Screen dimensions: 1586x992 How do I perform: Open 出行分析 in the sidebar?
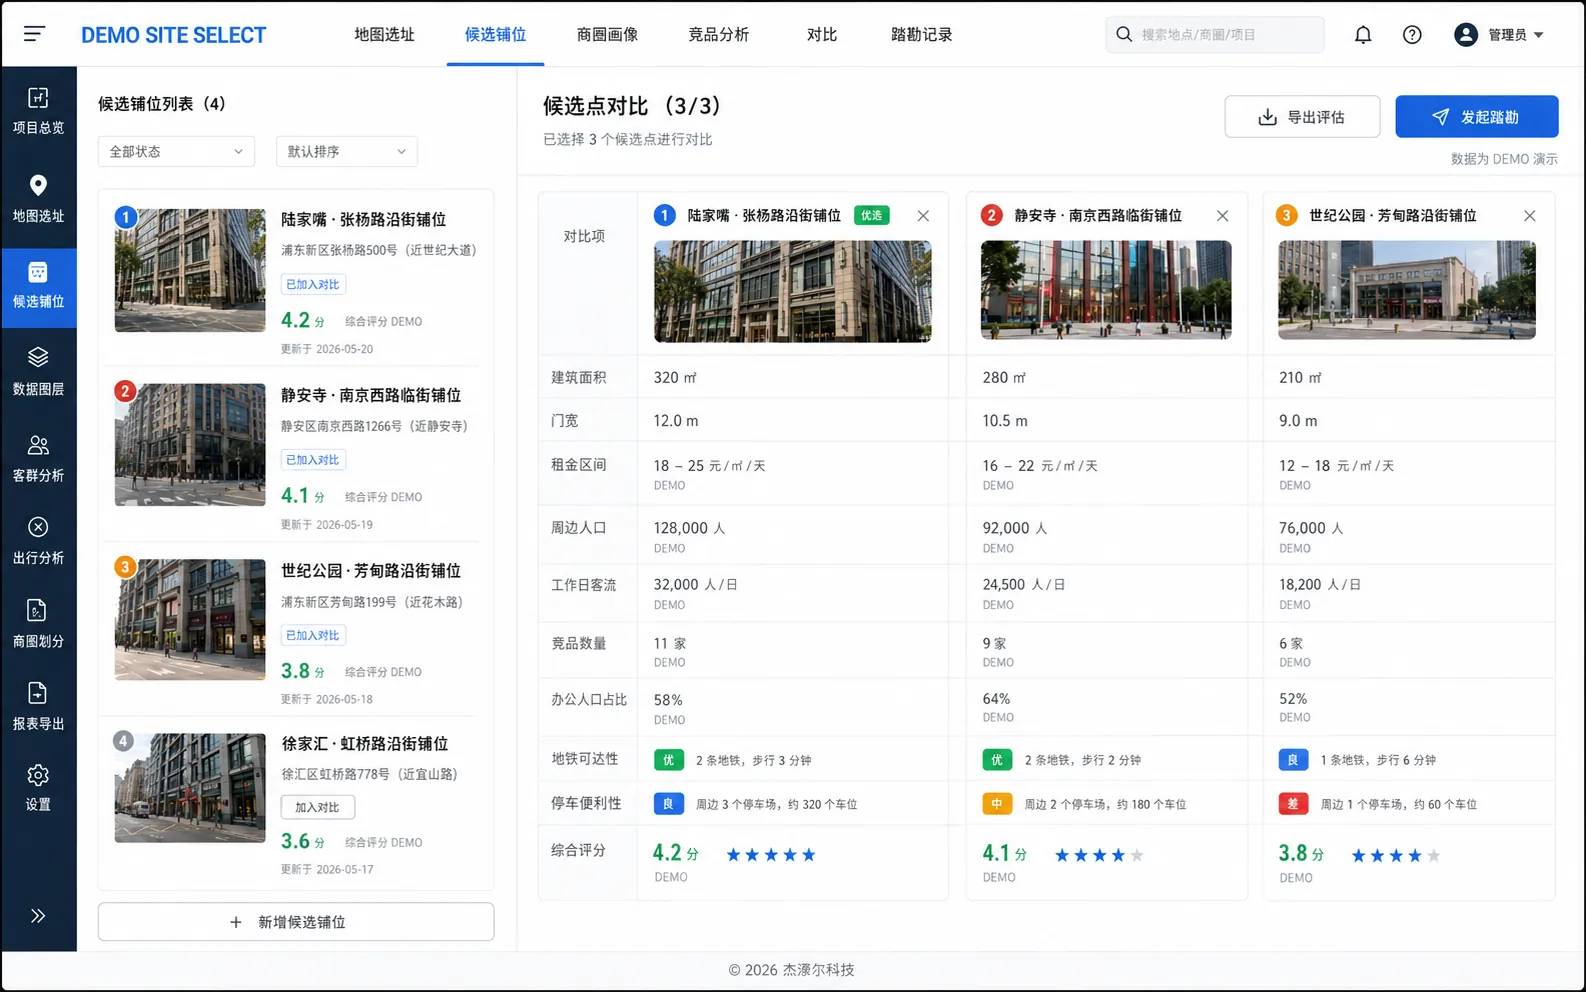(x=38, y=541)
